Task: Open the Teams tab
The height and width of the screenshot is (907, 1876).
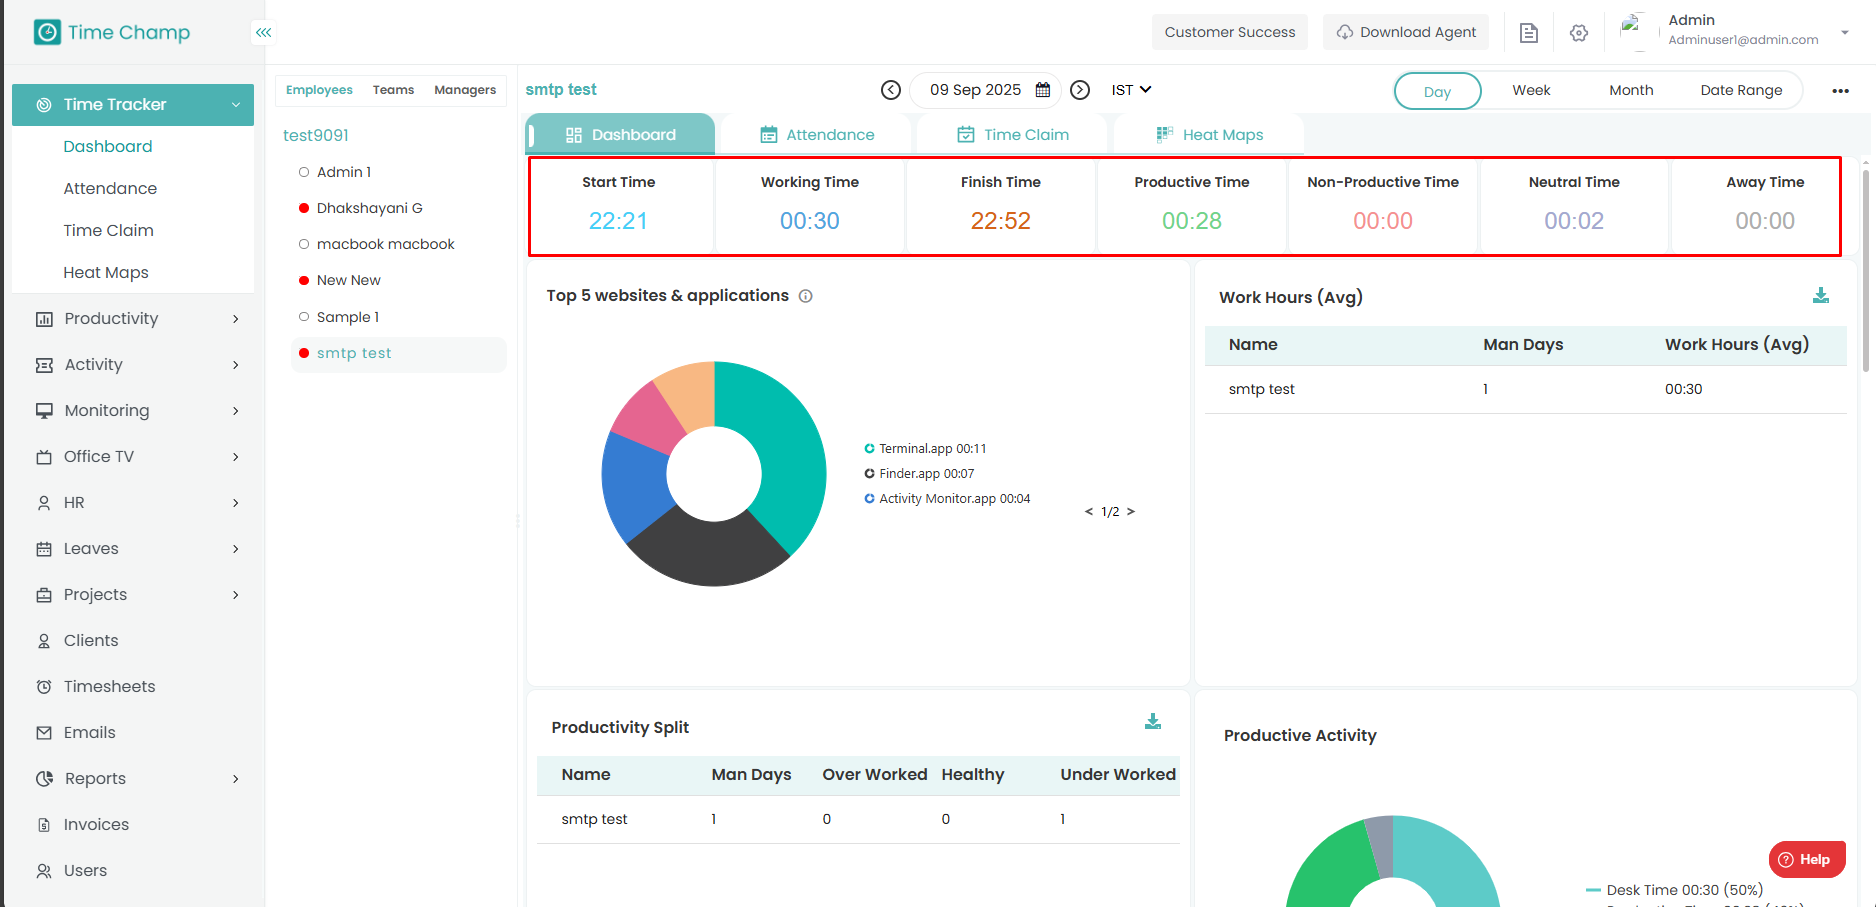Action: (x=393, y=90)
